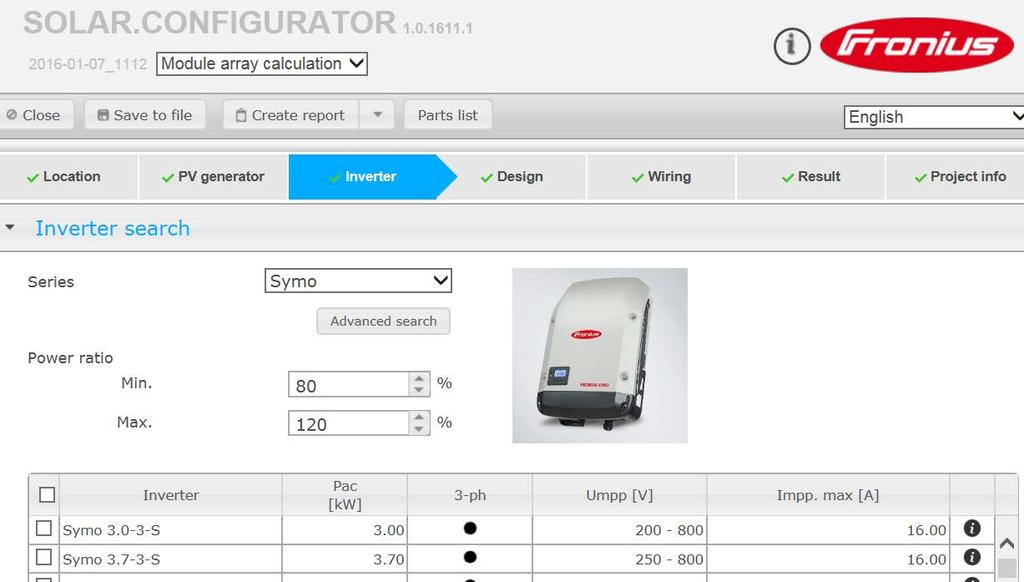Screen dimensions: 1024x582
Task: Click the project name 2016-01-07_1112
Action: 88,64
